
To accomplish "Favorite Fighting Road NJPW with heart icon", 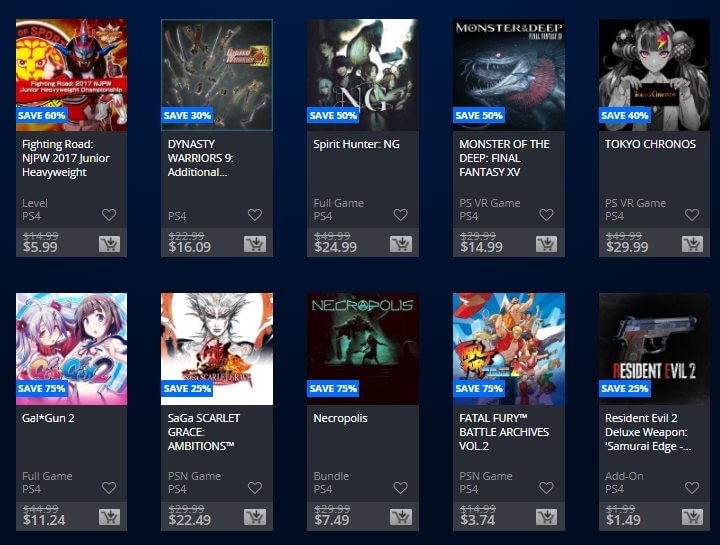I will tap(109, 214).
